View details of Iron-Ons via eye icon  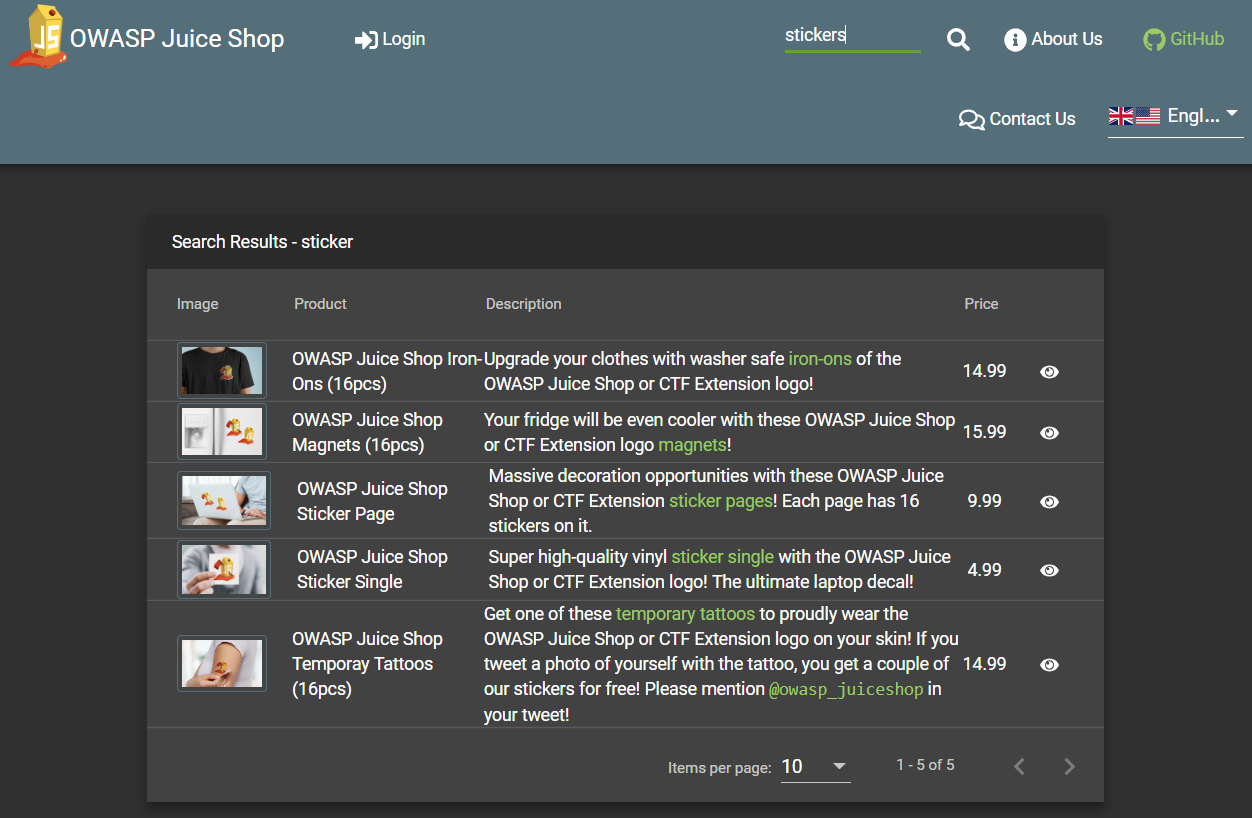(x=1049, y=372)
